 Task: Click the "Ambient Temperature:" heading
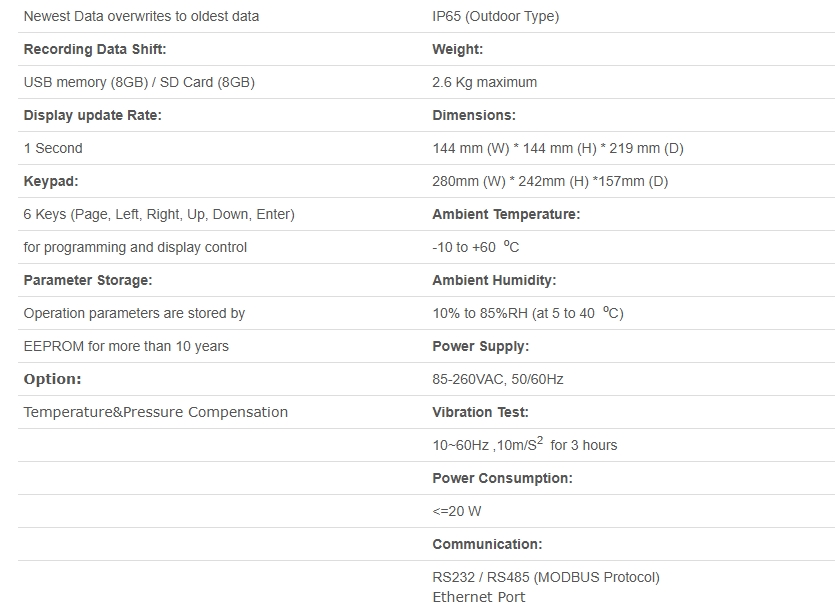506,214
